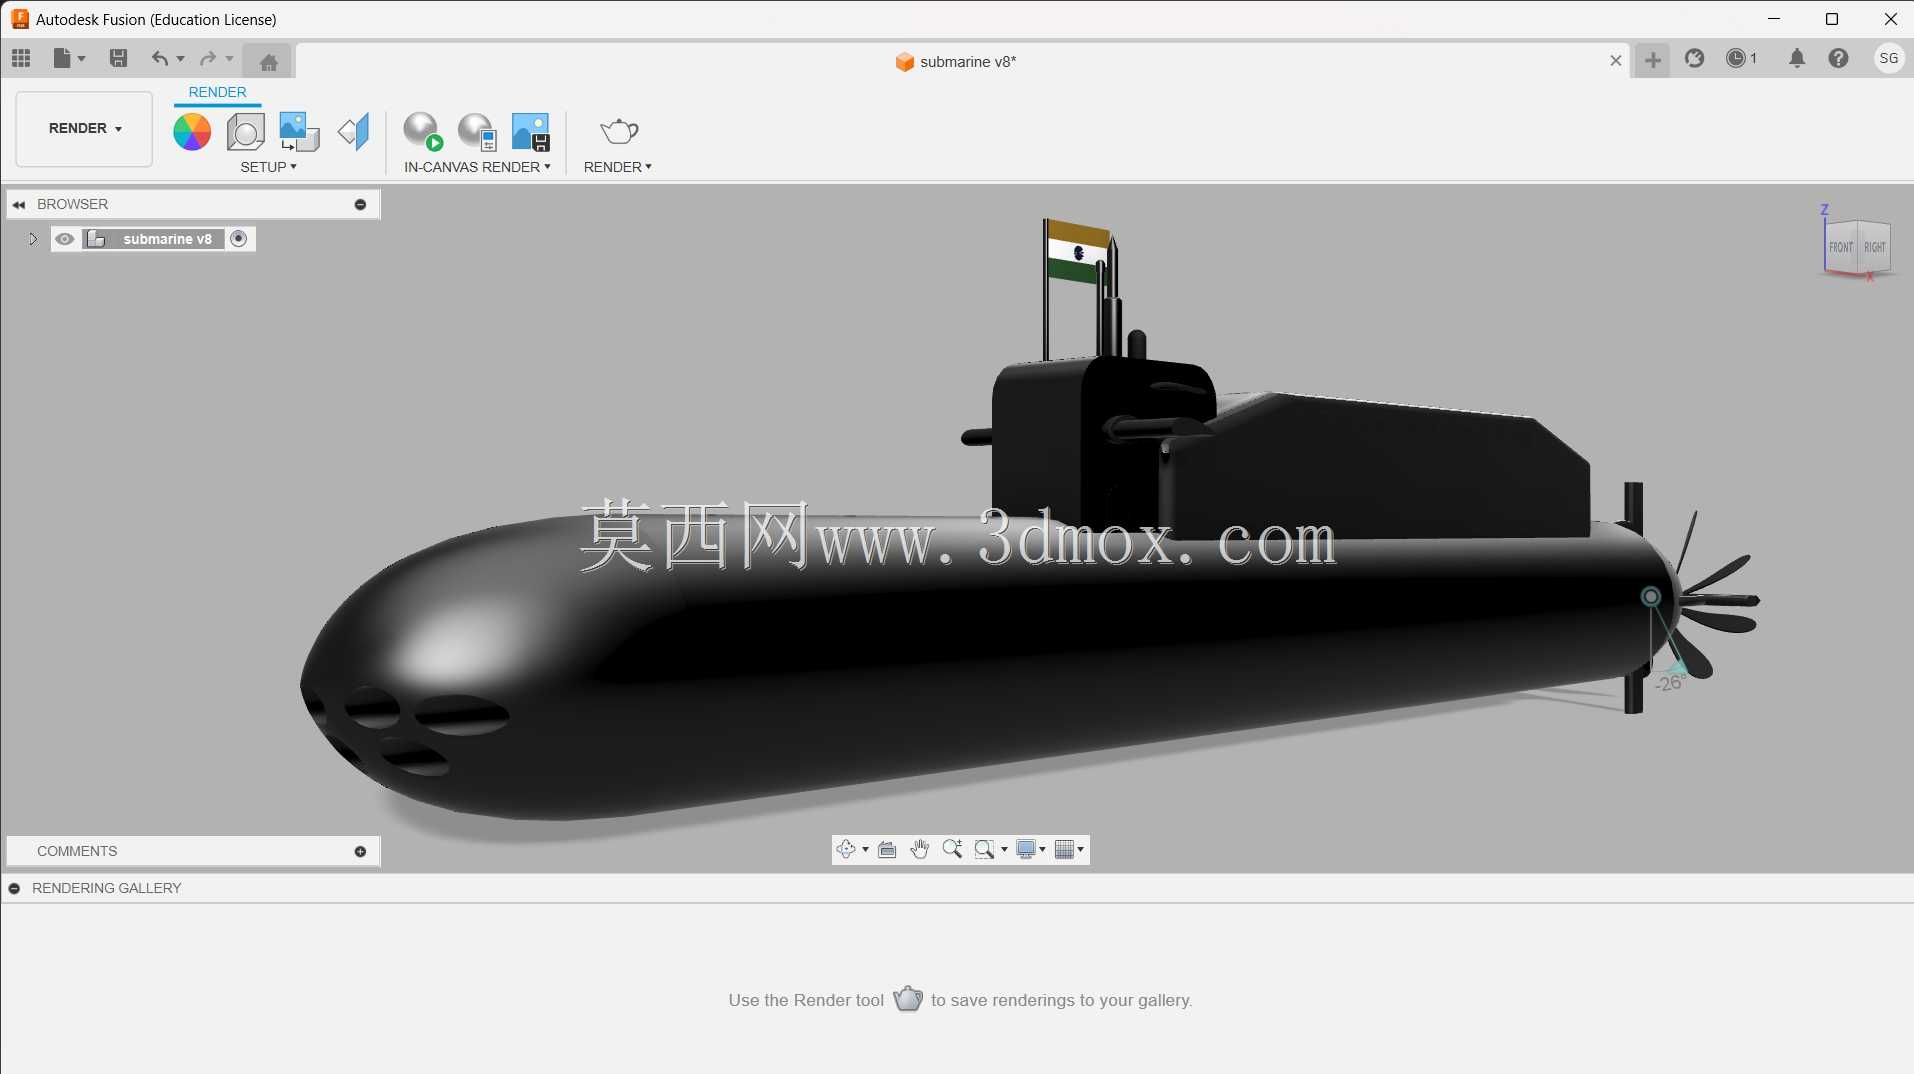Select the RENDER ribbon tab

(x=217, y=92)
